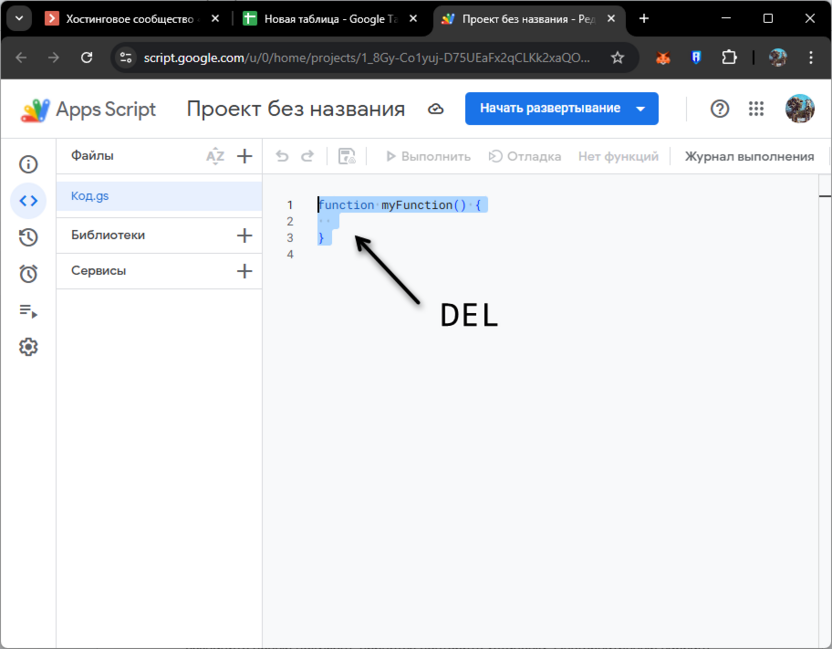Open the project Overview info panel
The width and height of the screenshot is (832, 649).
[x=28, y=163]
